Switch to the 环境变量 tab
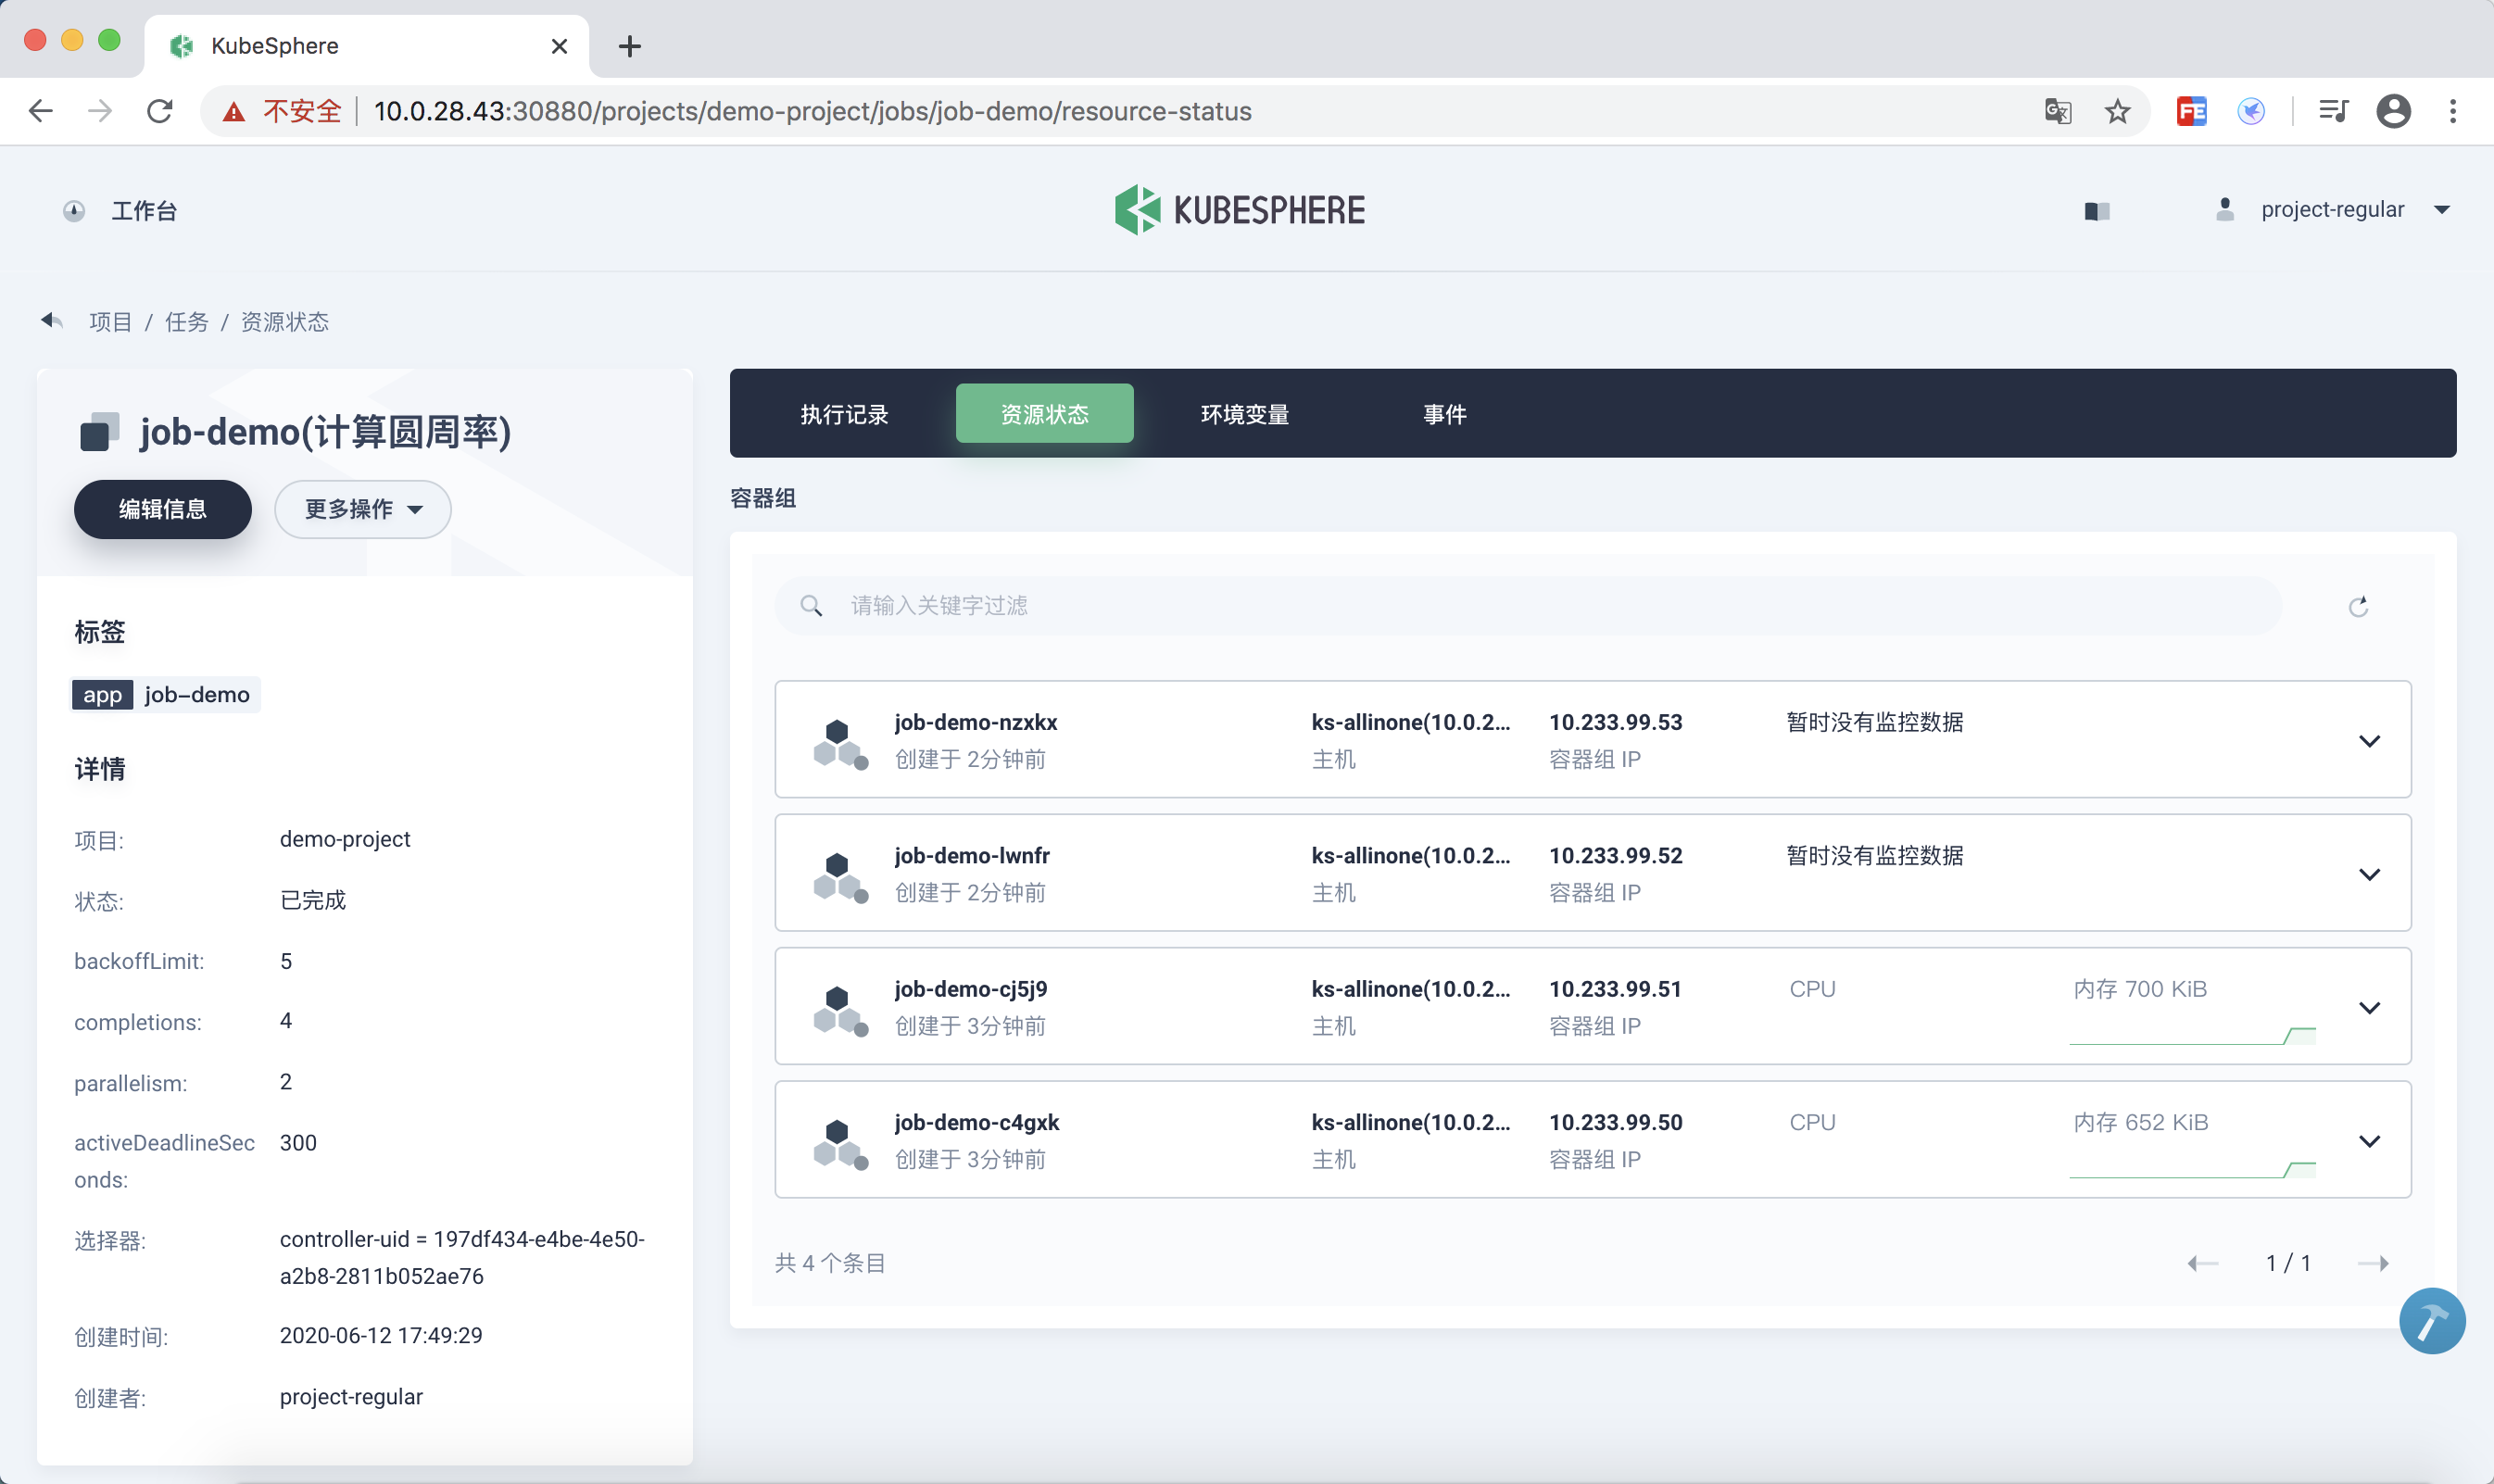This screenshot has height=1484, width=2494. pos(1244,414)
